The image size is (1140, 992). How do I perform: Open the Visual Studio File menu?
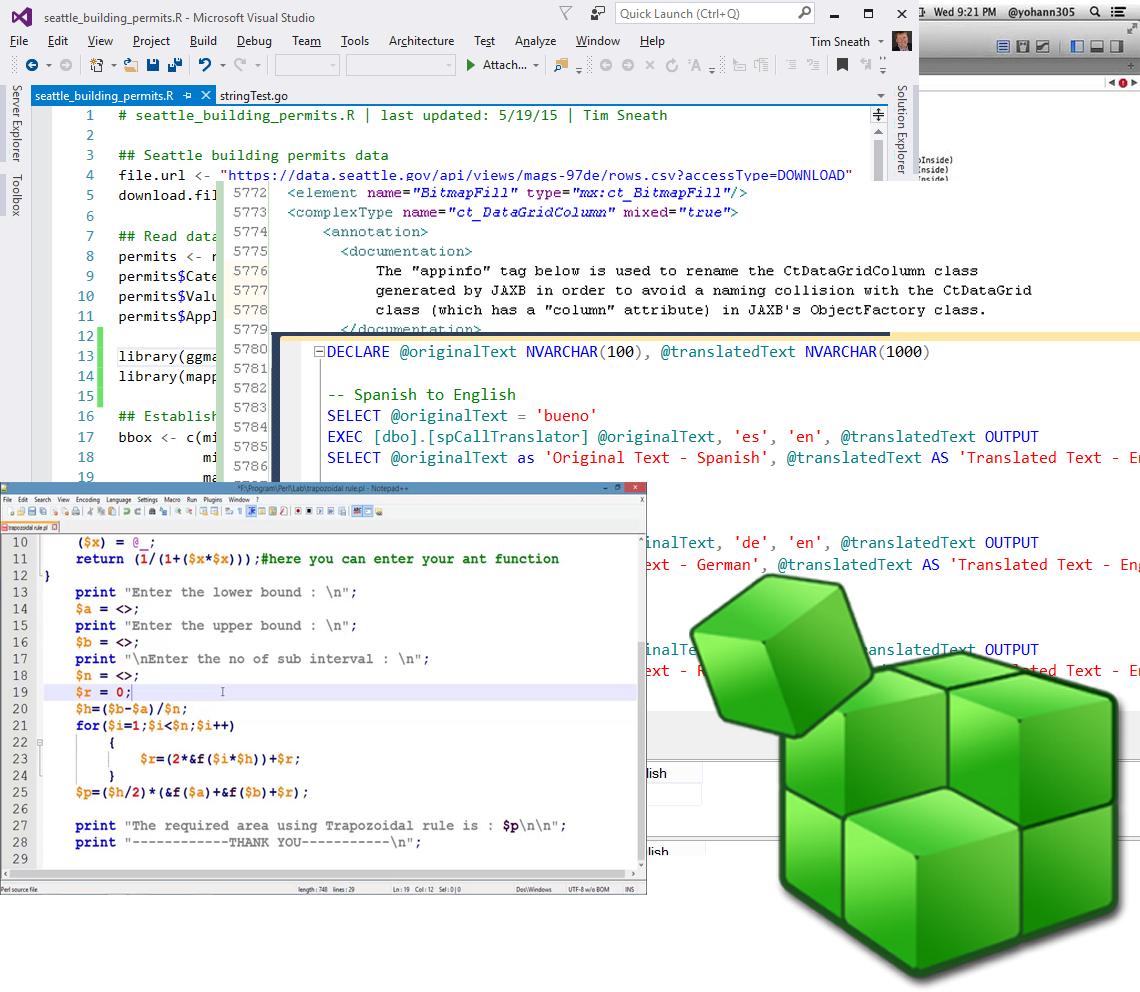pyautogui.click(x=19, y=41)
